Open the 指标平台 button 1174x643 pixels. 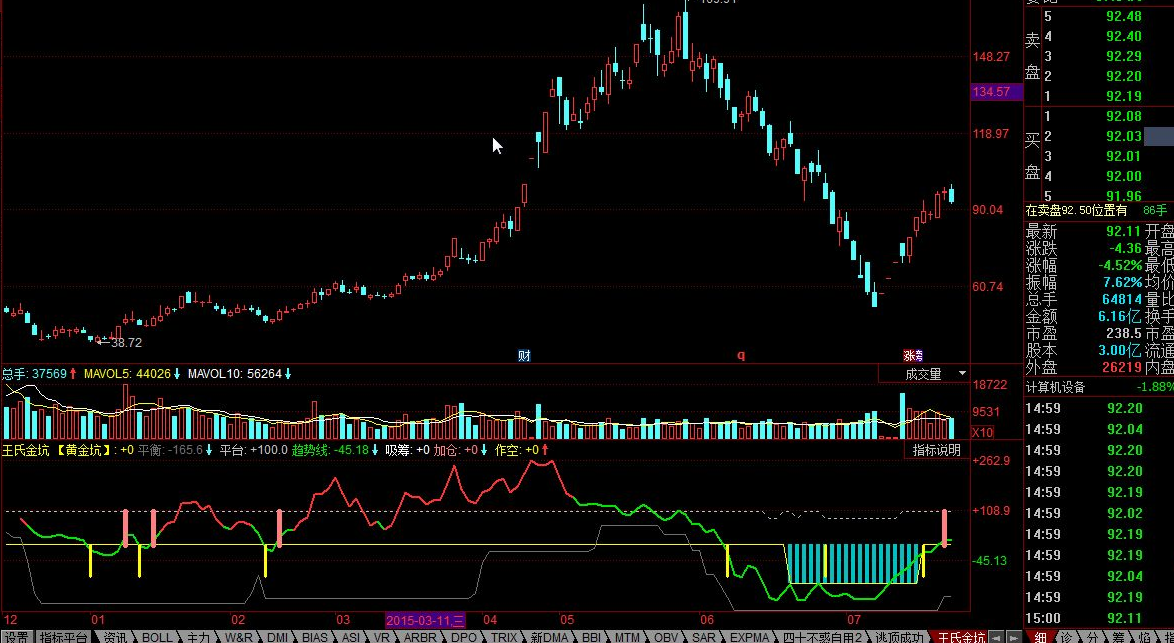64,637
